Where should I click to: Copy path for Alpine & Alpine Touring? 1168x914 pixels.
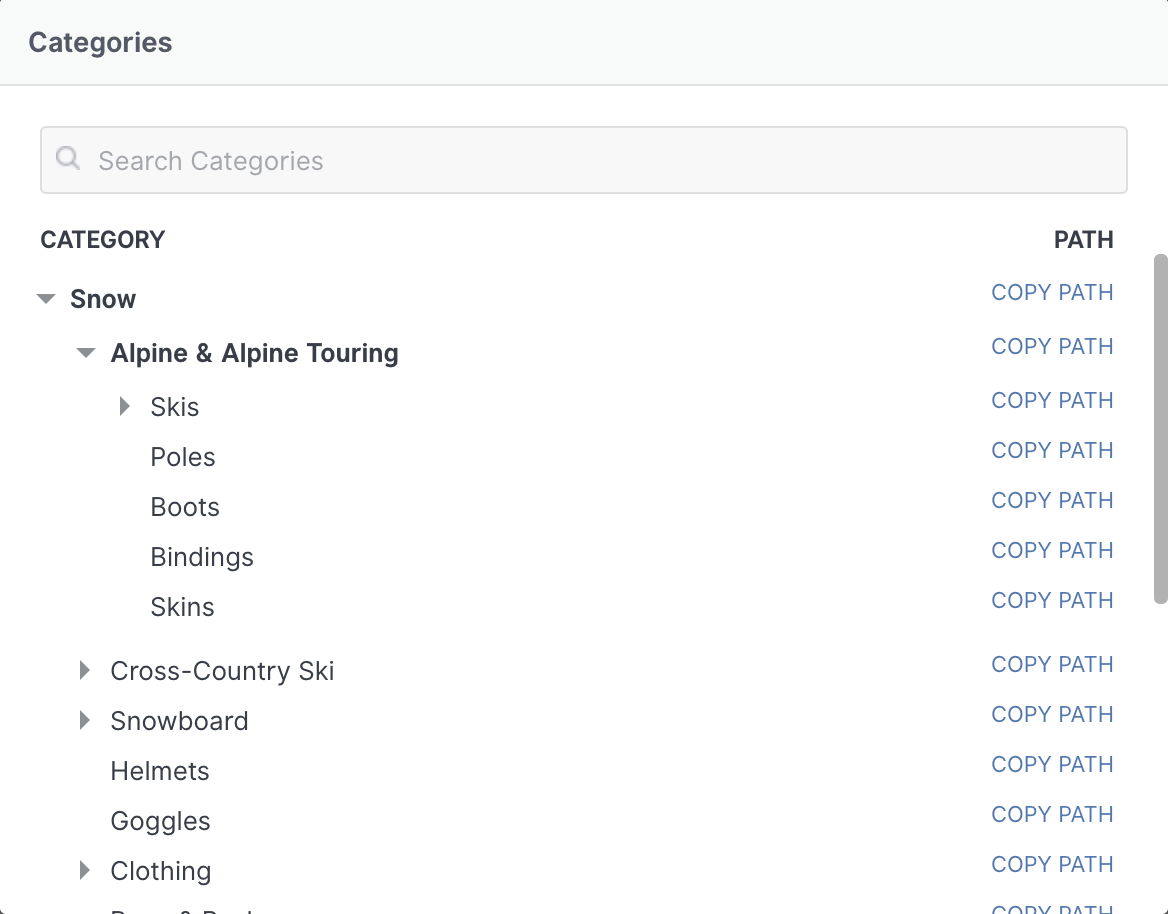1052,347
